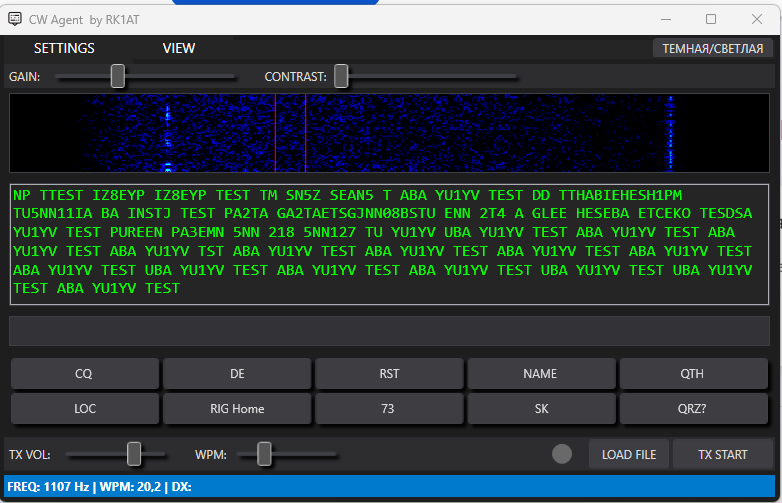The height and width of the screenshot is (503, 782).
Task: Click the GAIN slider handle
Action: 118,76
